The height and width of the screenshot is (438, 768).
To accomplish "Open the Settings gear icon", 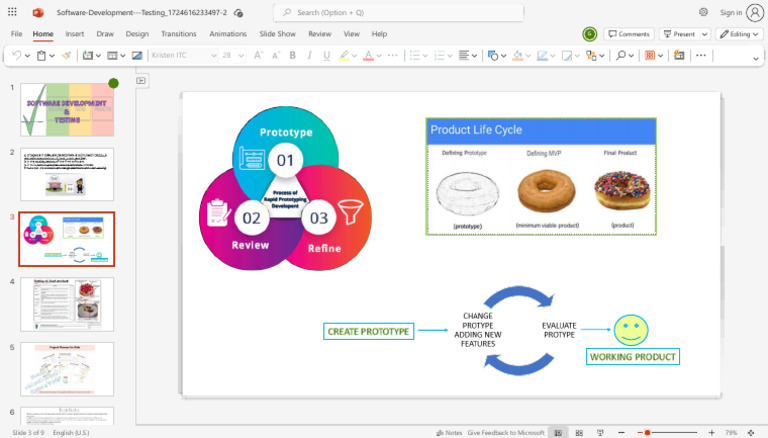I will coord(703,12).
